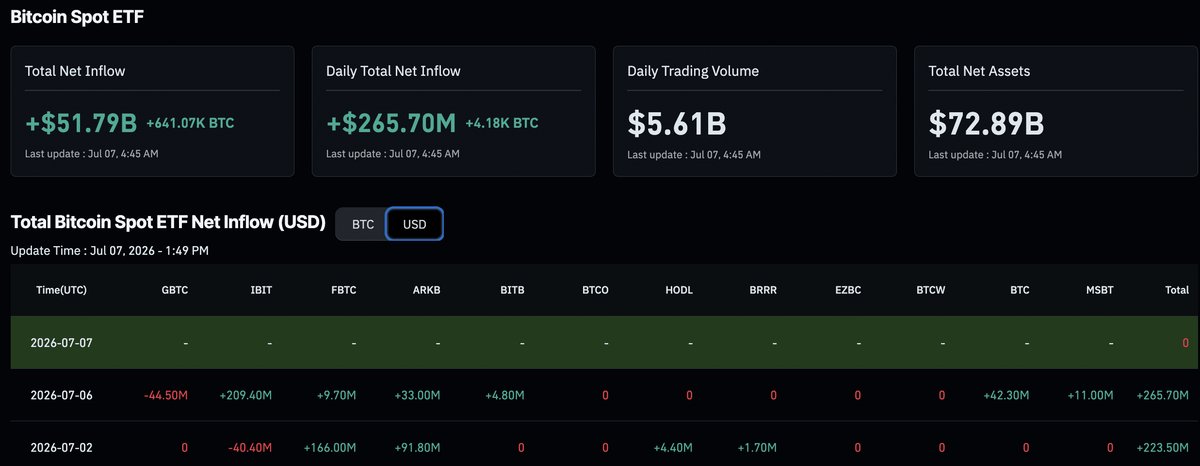Image resolution: width=1200 pixels, height=466 pixels.
Task: Click the Time(UTC) column header
Action: coord(60,290)
